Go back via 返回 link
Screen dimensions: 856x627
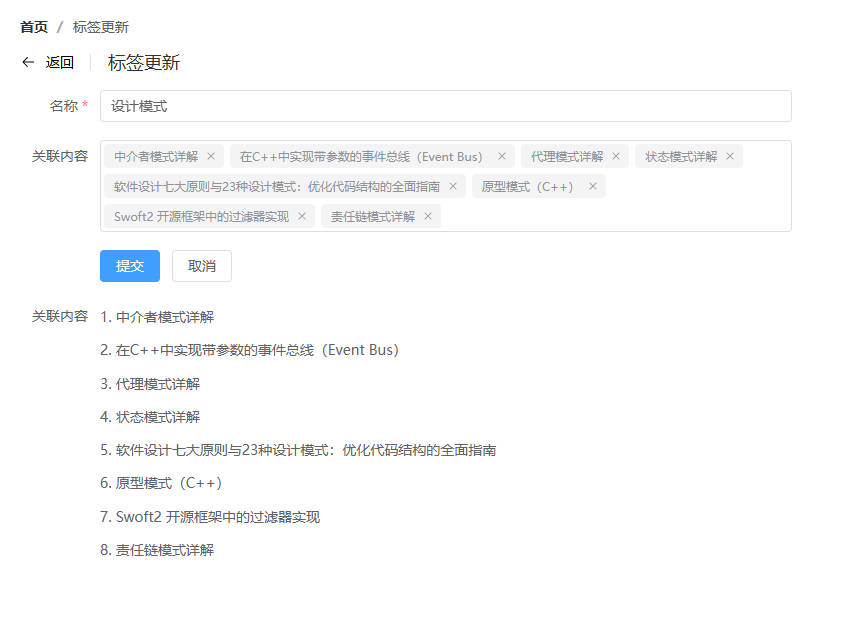[x=60, y=62]
